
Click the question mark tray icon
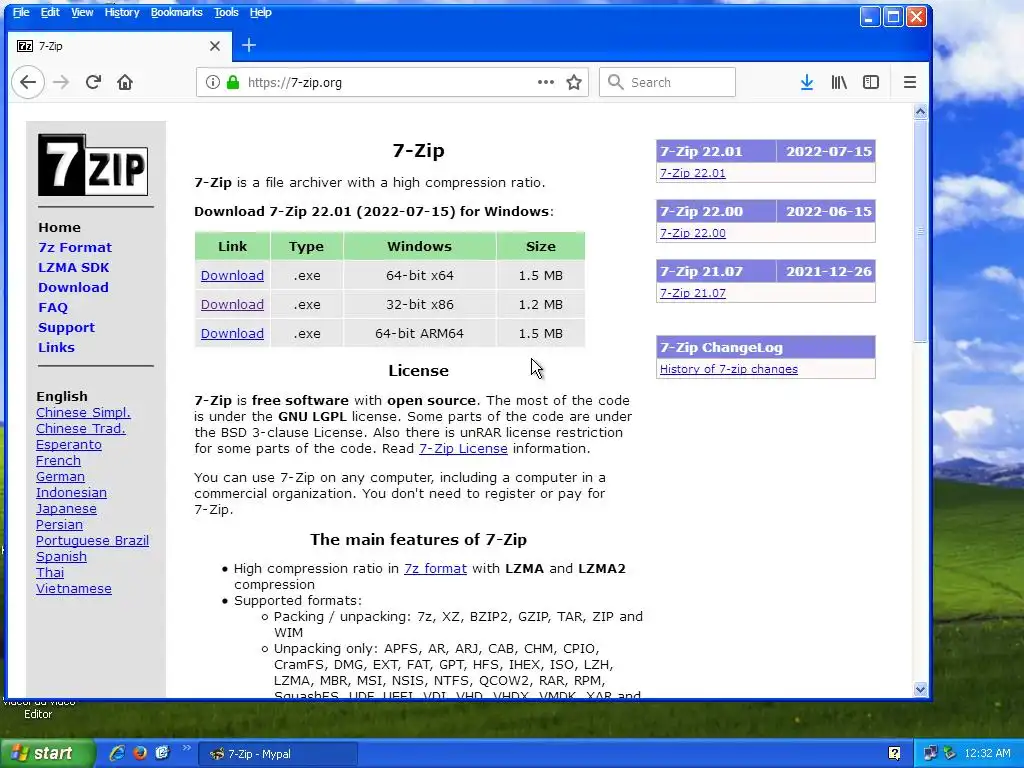click(x=895, y=754)
